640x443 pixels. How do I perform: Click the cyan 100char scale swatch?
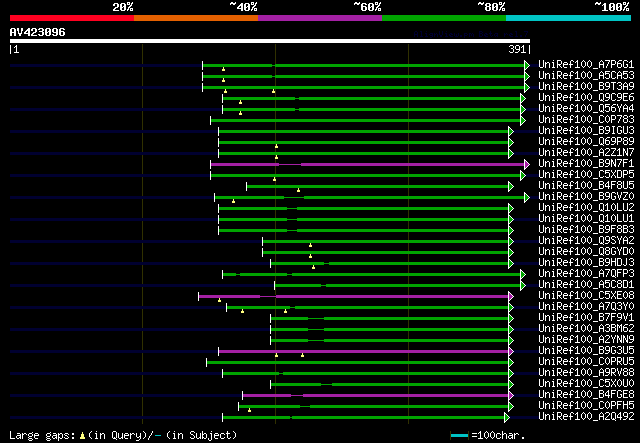click(459, 436)
